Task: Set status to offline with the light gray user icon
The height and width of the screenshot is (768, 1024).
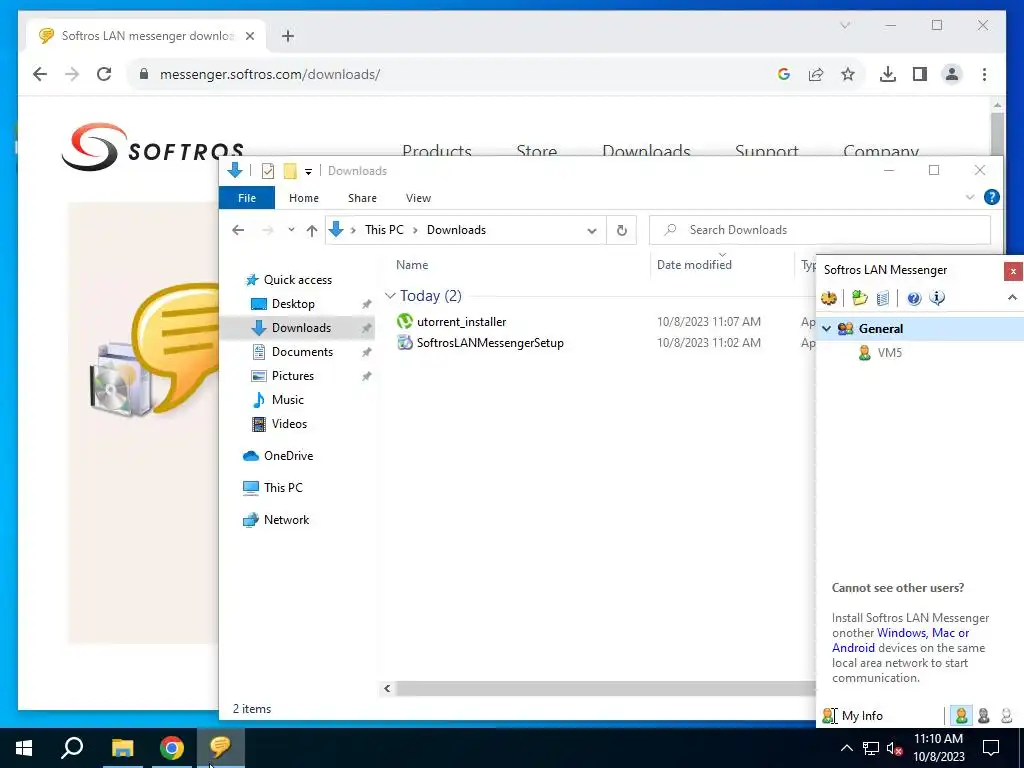Action: point(1006,716)
